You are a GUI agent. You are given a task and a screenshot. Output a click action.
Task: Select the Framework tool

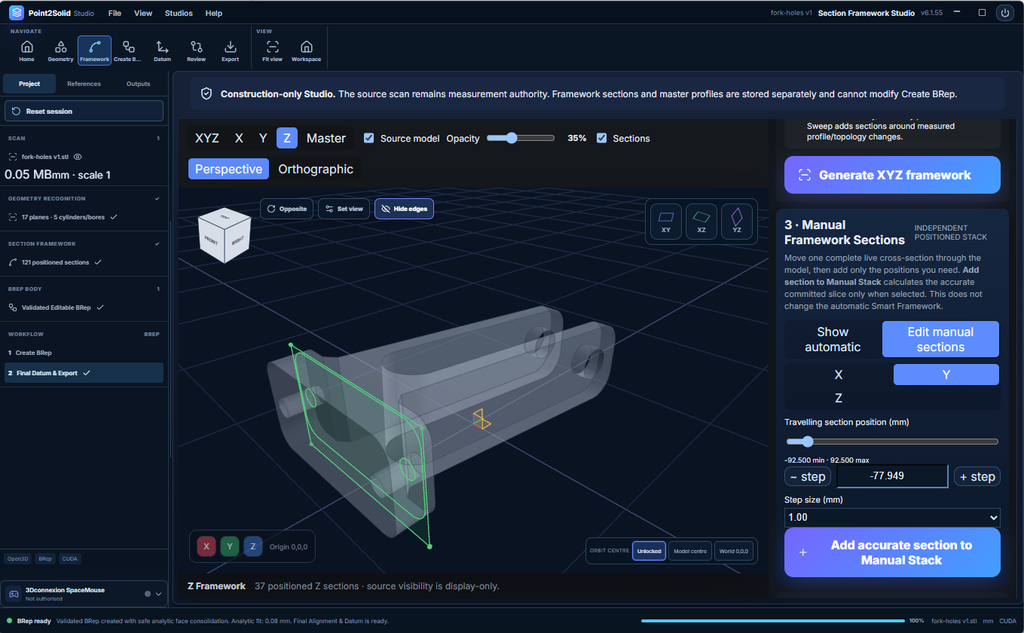click(x=95, y=50)
